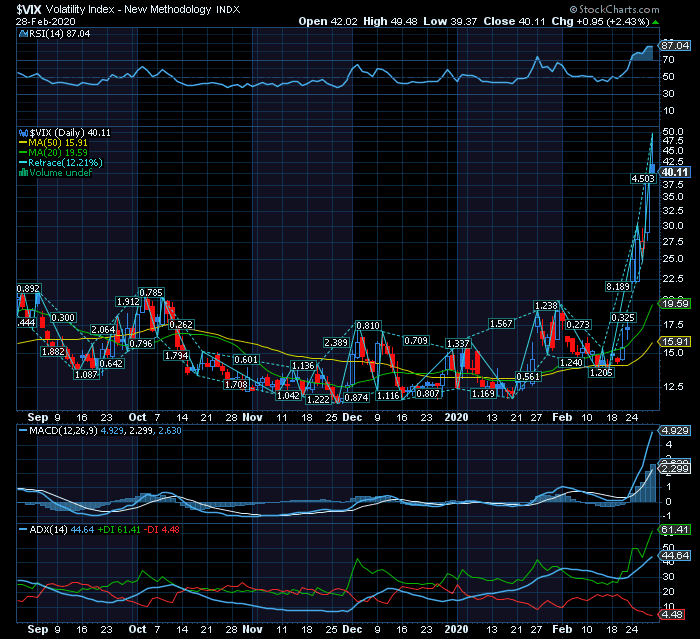
Task: Click the 0.601 retrace label
Action: click(x=246, y=359)
